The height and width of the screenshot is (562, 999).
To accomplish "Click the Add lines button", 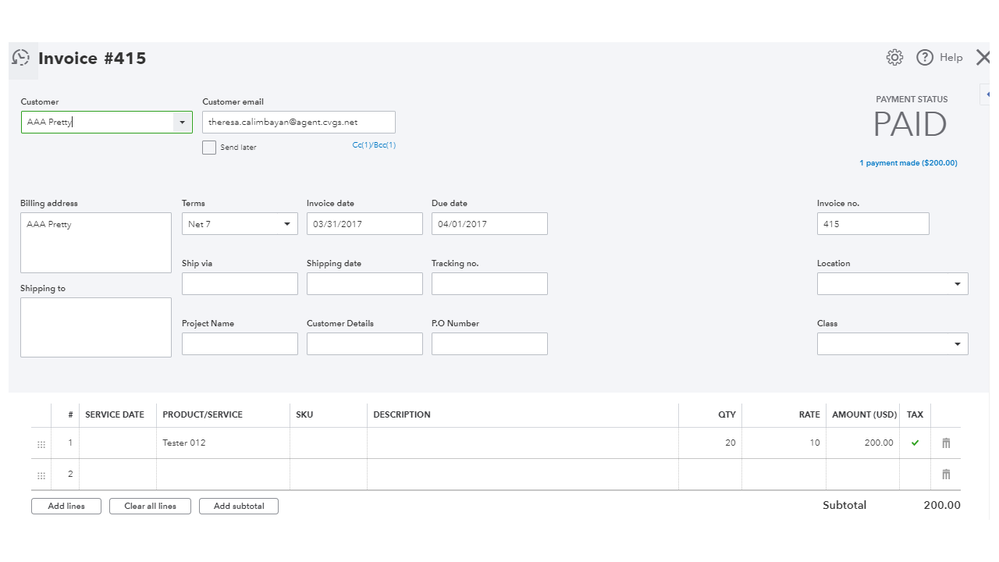I will click(x=66, y=506).
